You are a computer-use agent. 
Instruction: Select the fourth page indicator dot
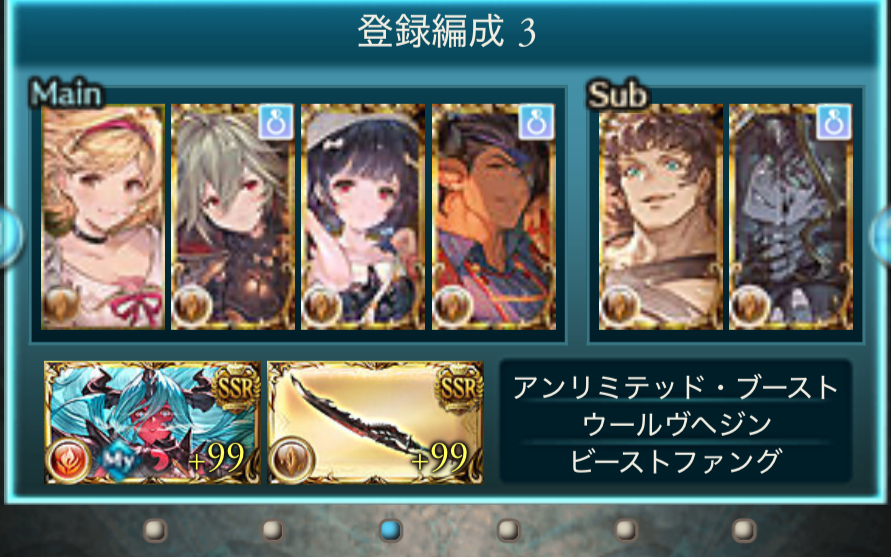click(509, 530)
